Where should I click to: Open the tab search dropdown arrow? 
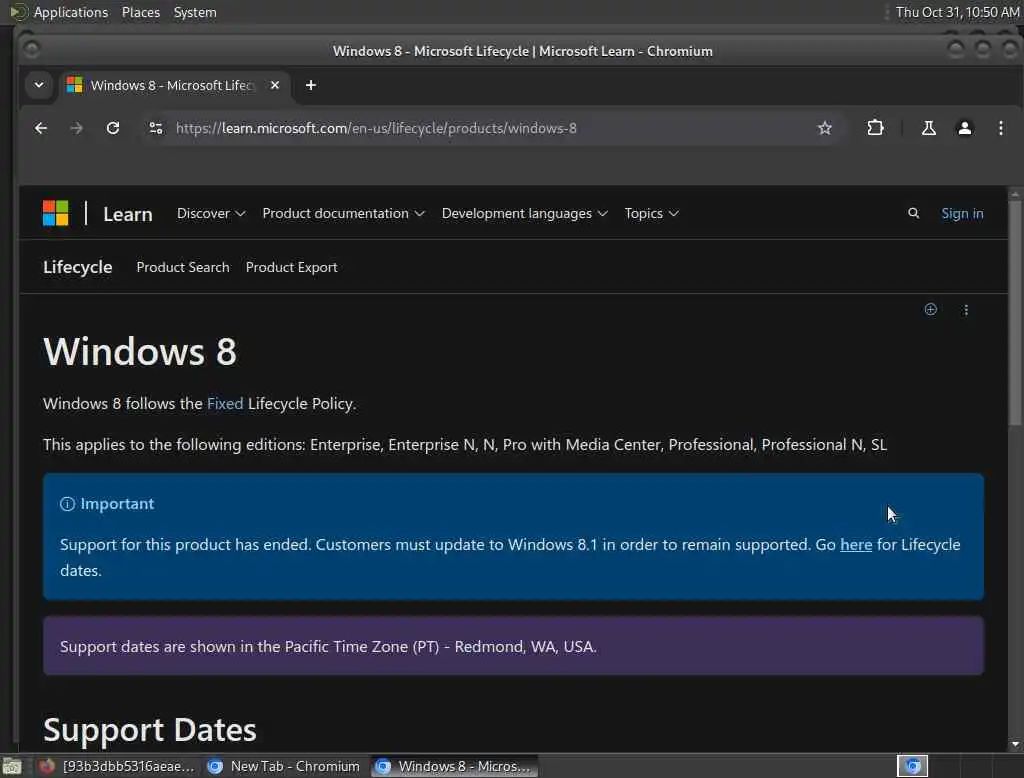[x=39, y=85]
